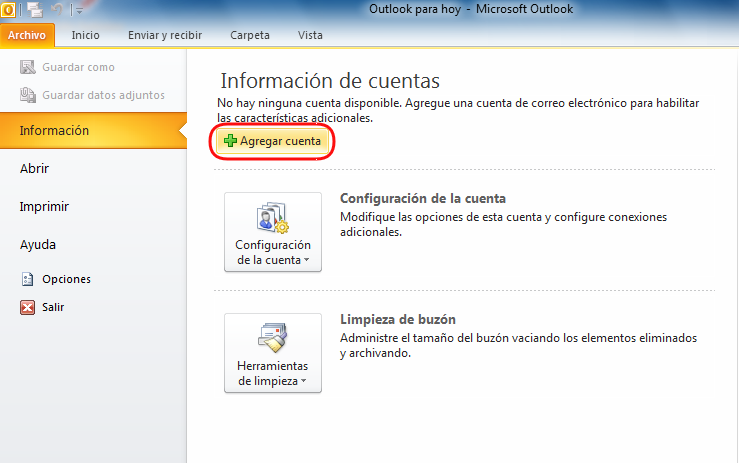Expand the Herramientas de limpieza dropdown arrow
This screenshot has width=739, height=463.
[303, 381]
